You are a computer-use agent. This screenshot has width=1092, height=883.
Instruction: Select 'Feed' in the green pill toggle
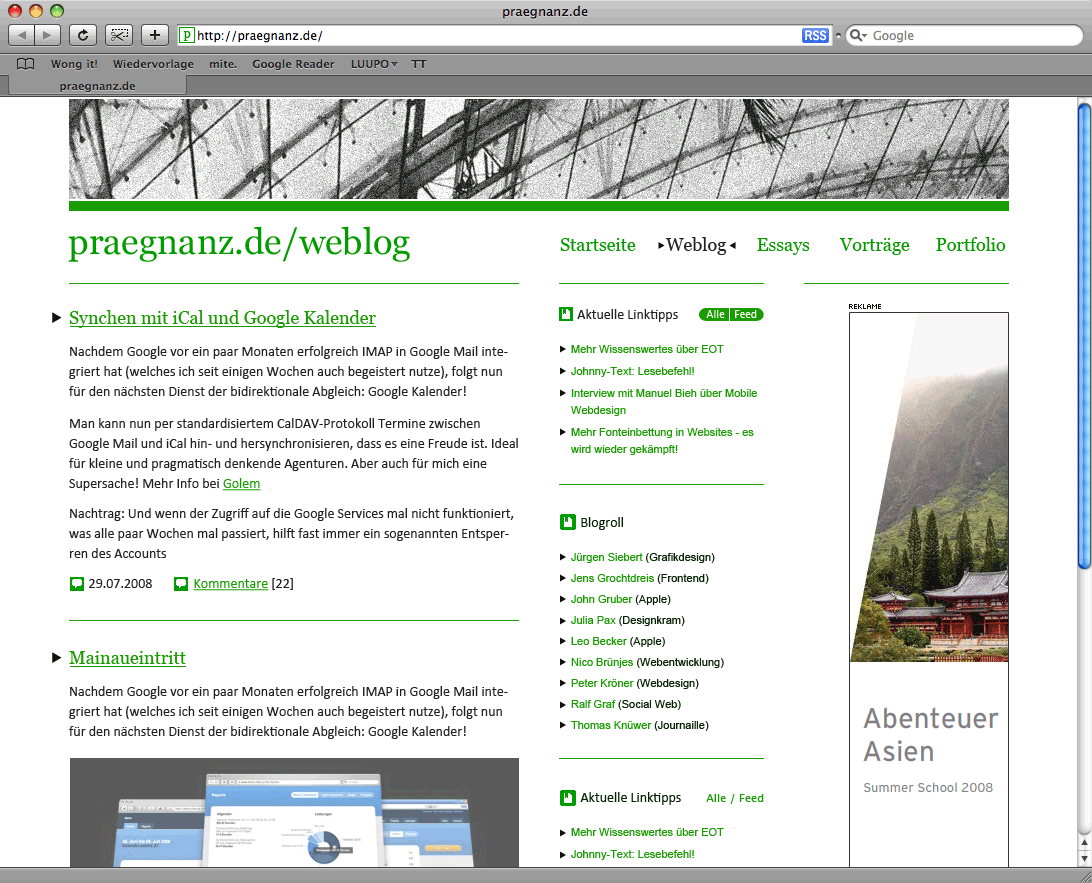click(746, 314)
